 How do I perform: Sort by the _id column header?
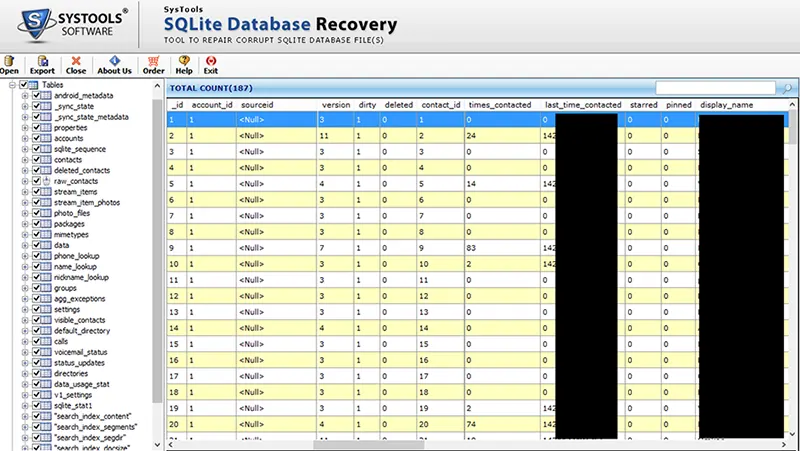tap(177, 105)
